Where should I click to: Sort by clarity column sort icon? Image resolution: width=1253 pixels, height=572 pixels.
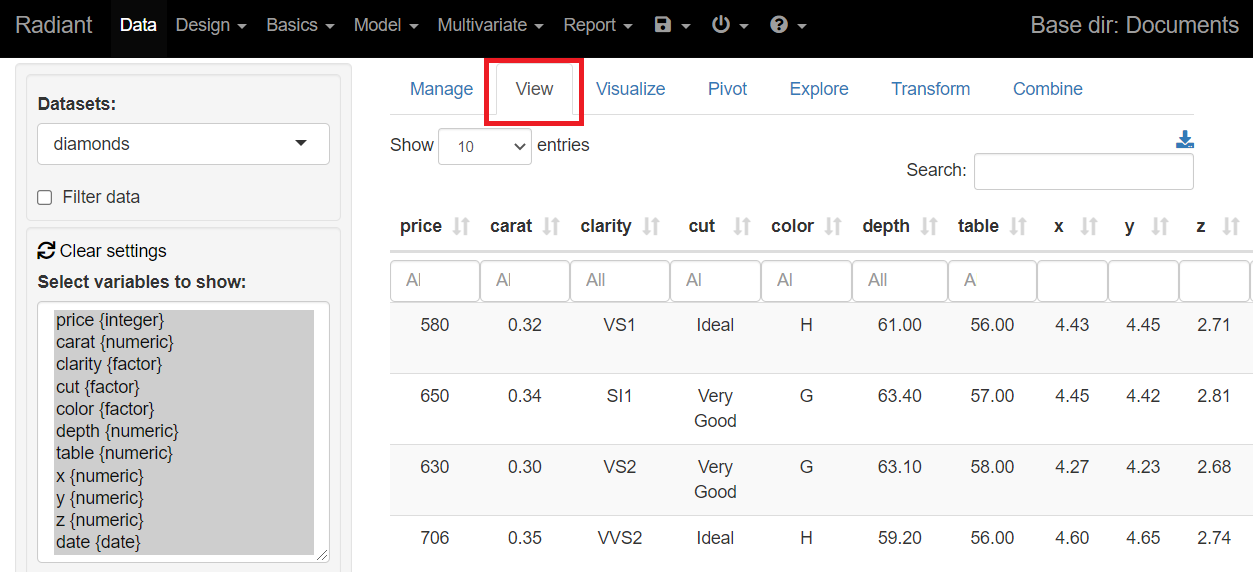(651, 227)
